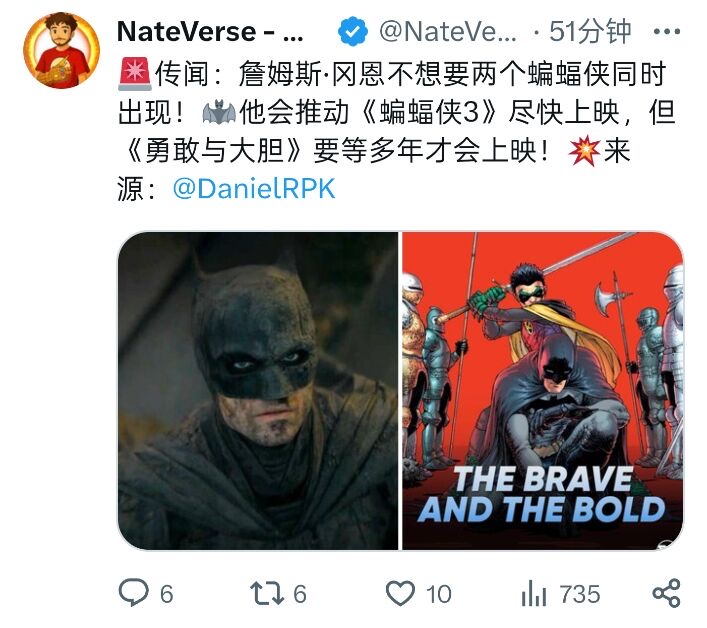Open the NateVerse display name
The height and width of the screenshot is (628, 707).
(210, 32)
